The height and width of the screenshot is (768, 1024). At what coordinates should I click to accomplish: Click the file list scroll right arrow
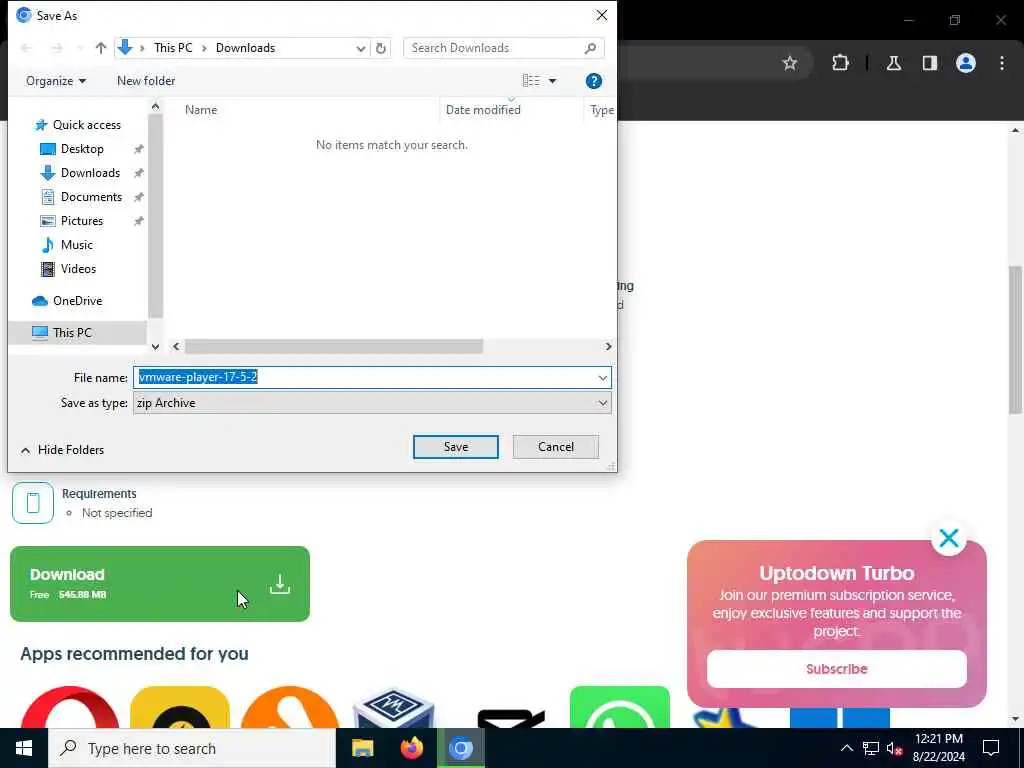point(608,346)
